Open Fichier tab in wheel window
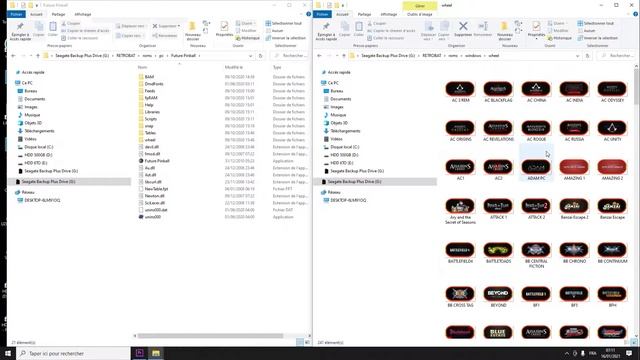 pos(322,14)
